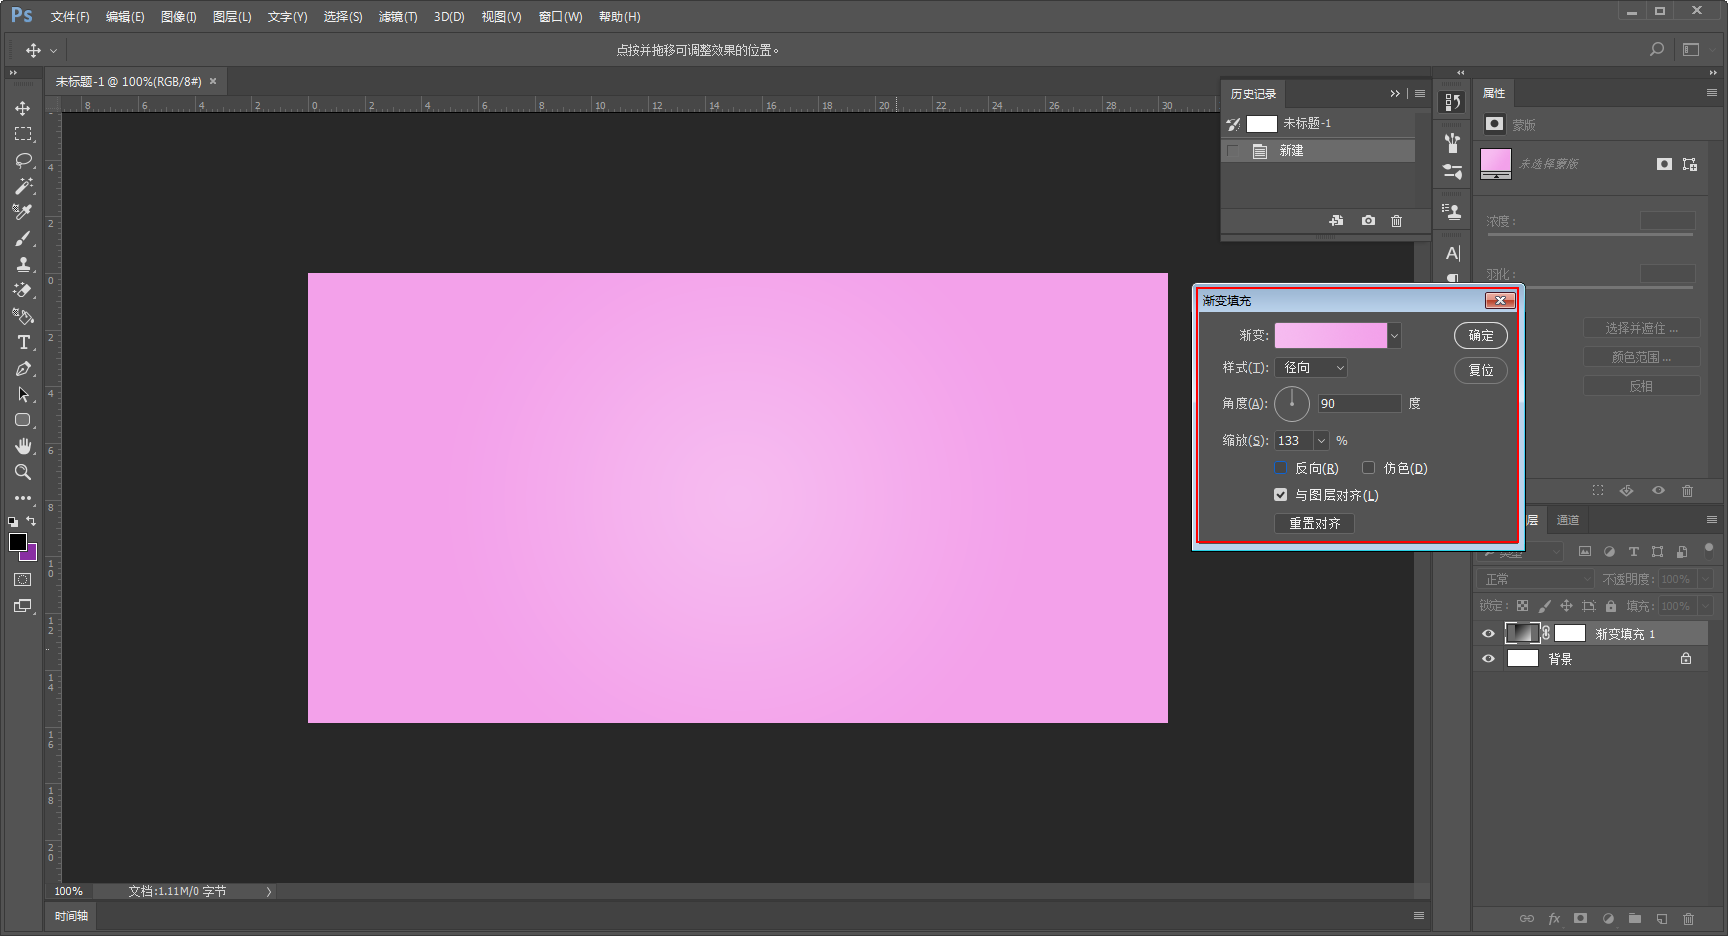Expand the History panel double arrows
This screenshot has width=1728, height=936.
pyautogui.click(x=1395, y=94)
